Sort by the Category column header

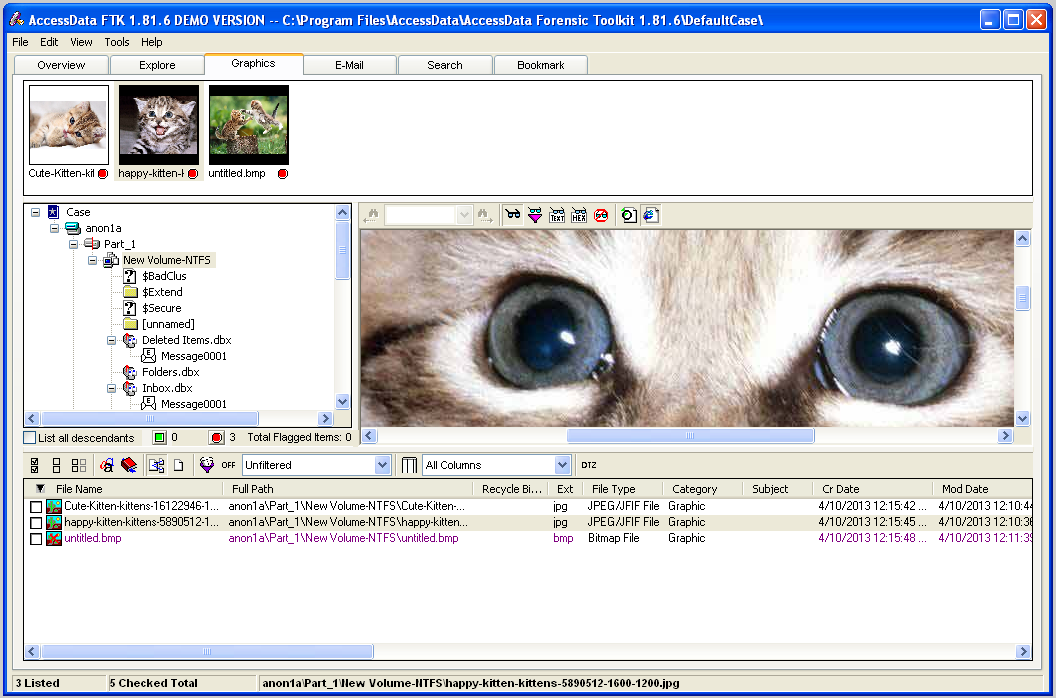[x=702, y=489]
